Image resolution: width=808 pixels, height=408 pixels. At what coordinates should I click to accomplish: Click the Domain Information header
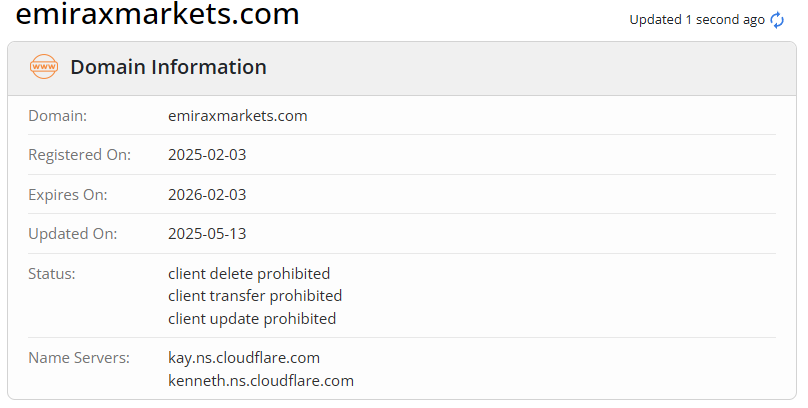click(168, 68)
